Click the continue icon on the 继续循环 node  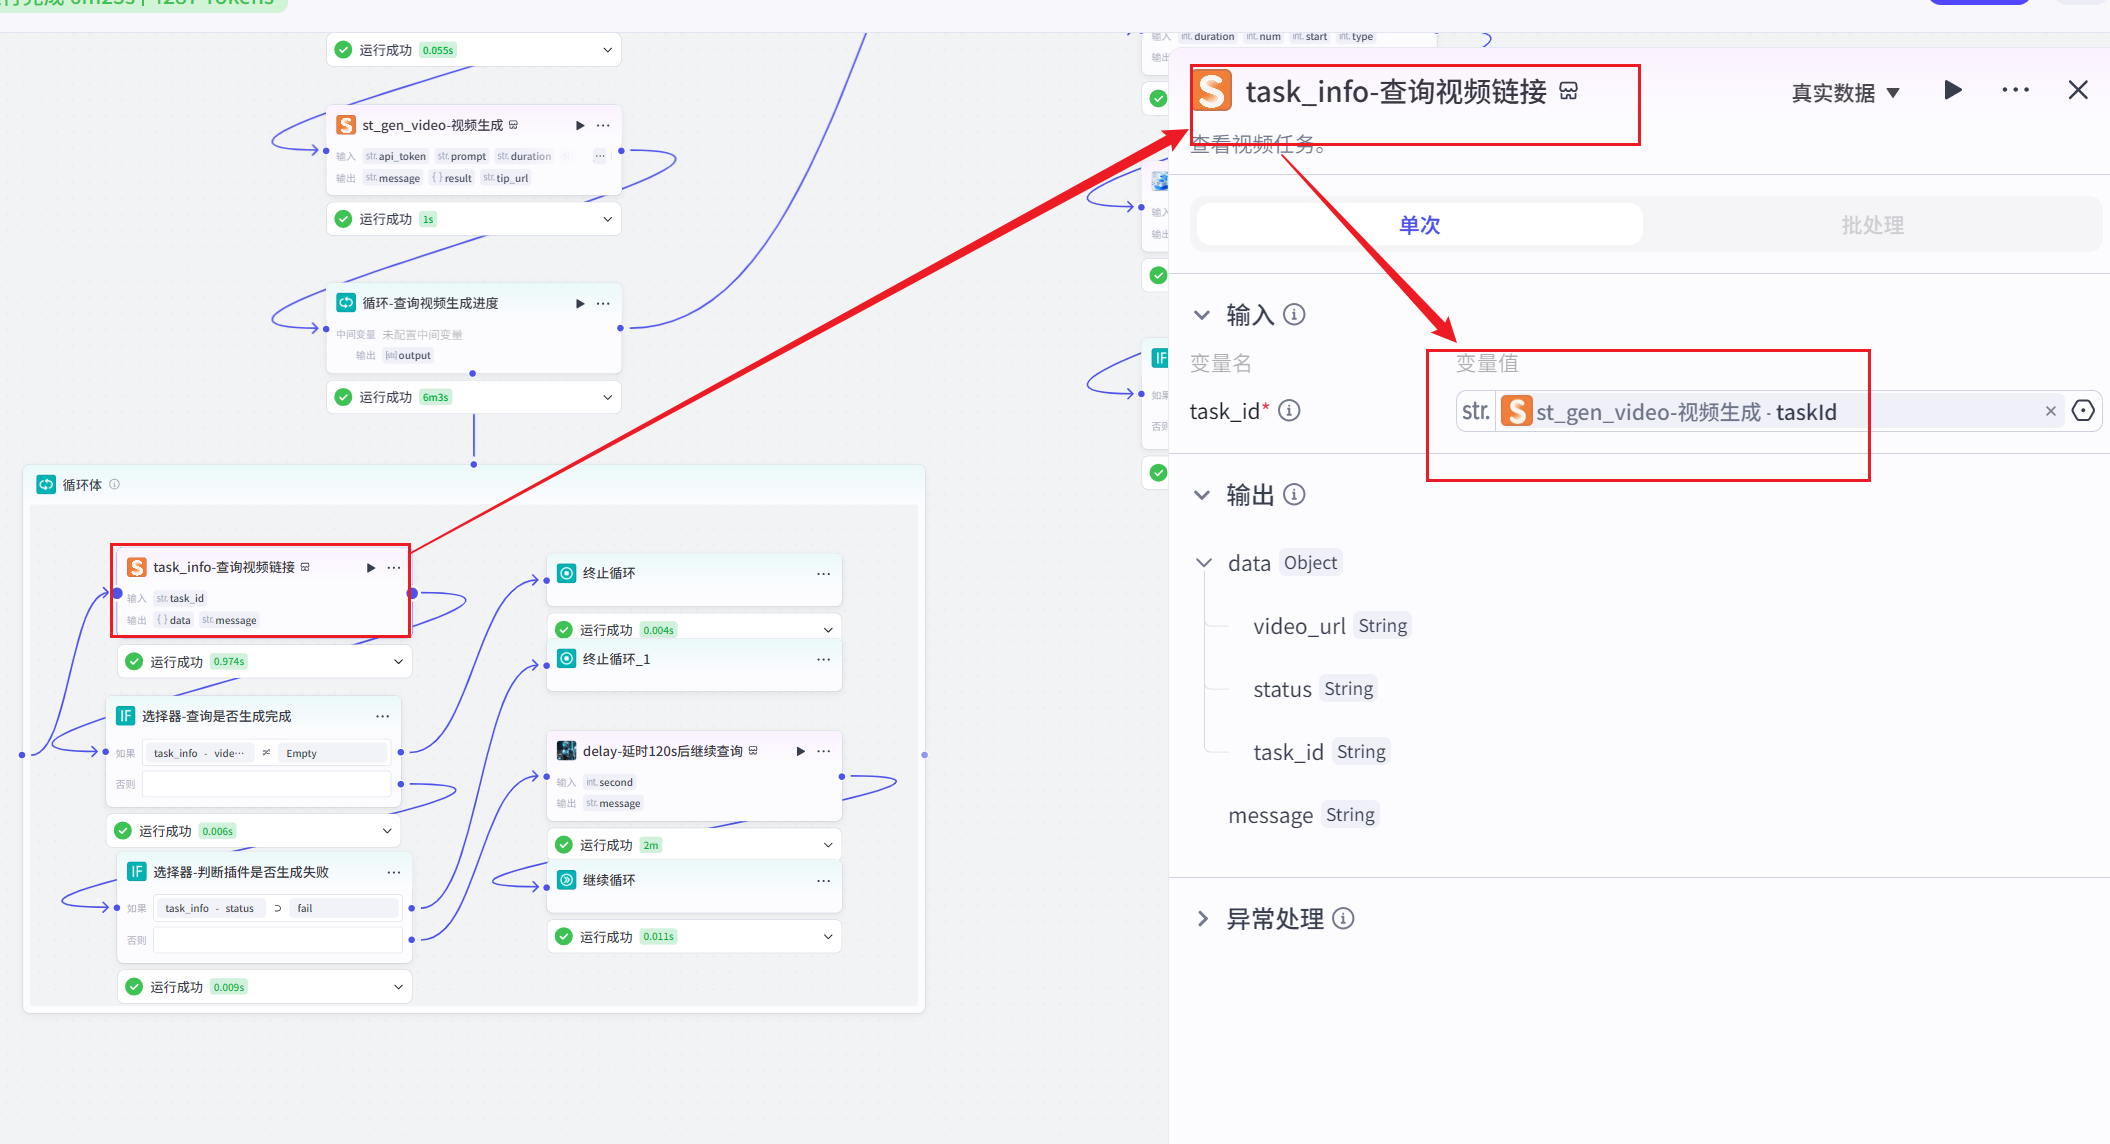pos(566,880)
